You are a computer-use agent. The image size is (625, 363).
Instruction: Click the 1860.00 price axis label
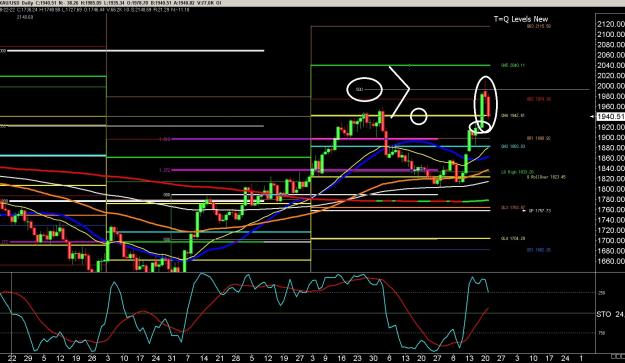tap(611, 158)
